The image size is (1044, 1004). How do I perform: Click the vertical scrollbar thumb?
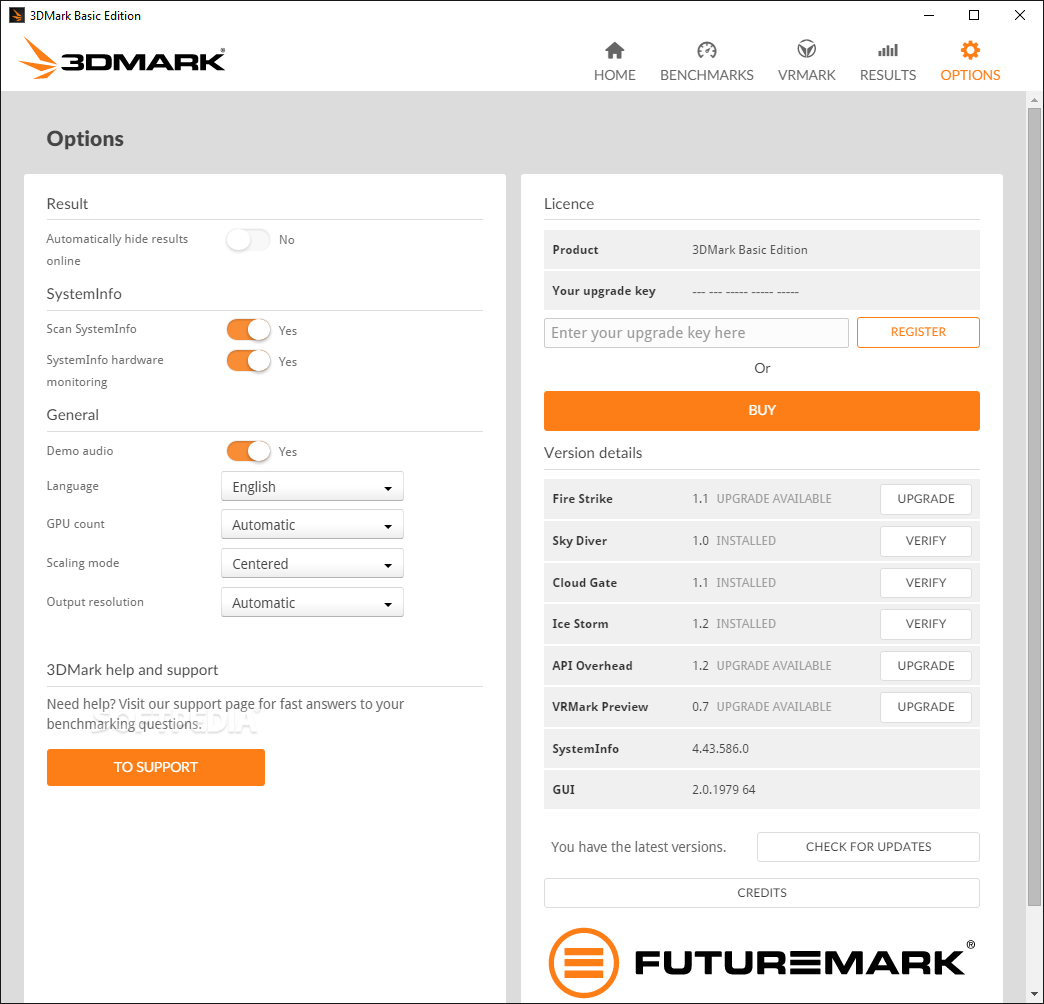[1034, 506]
